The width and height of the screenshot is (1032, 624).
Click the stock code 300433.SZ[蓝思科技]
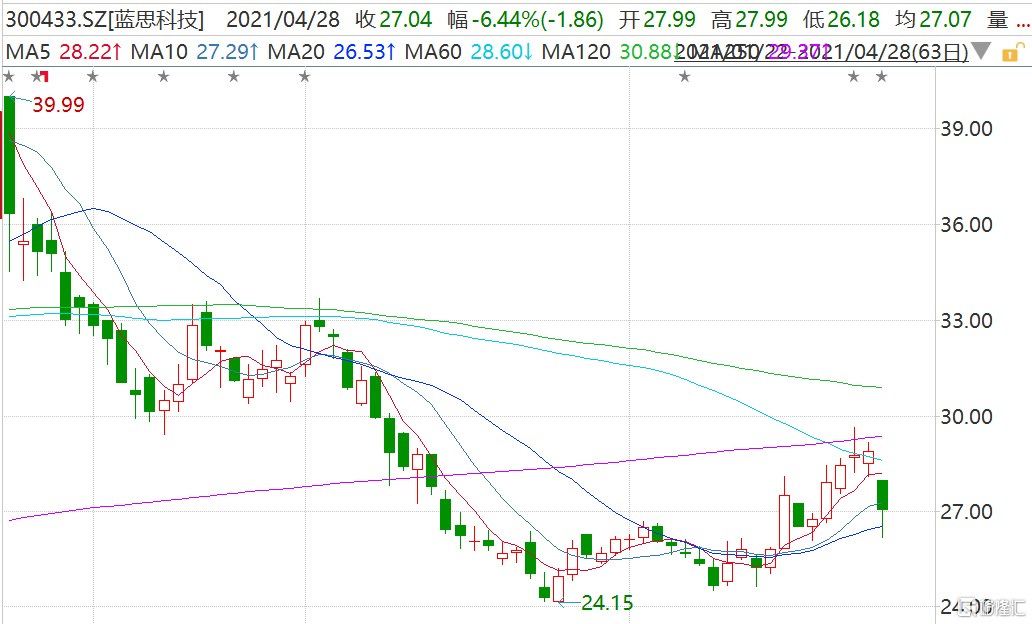click(x=105, y=20)
